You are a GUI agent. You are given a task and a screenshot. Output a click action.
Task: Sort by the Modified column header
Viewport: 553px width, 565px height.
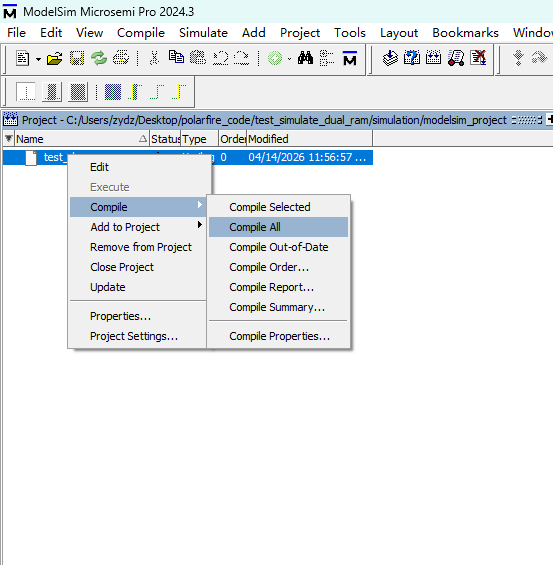309,139
